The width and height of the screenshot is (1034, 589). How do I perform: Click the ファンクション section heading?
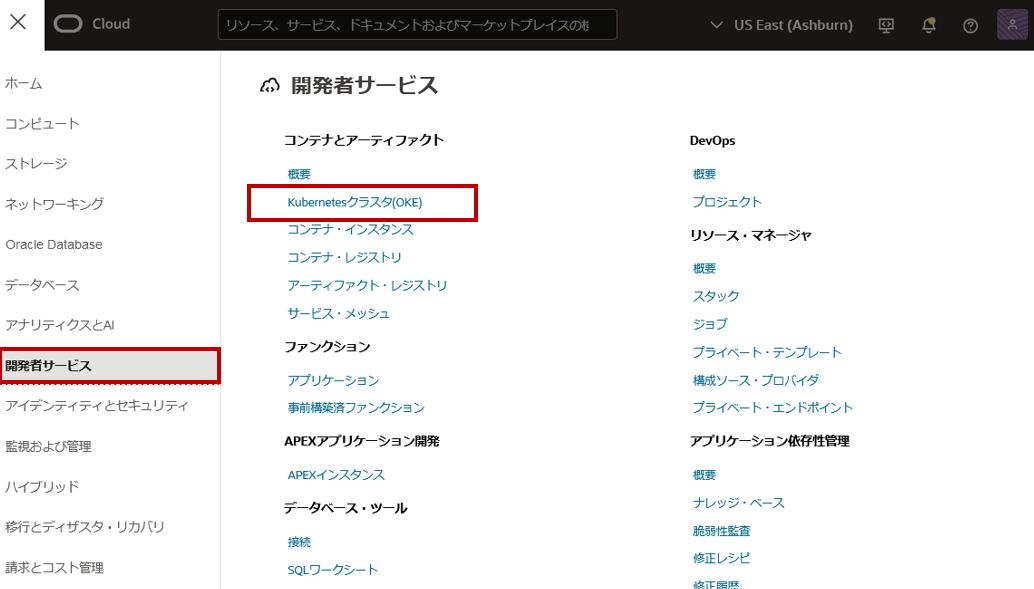tap(327, 347)
